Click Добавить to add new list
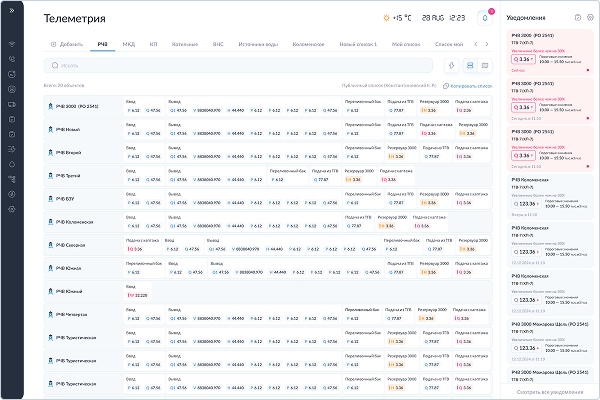 [67, 44]
